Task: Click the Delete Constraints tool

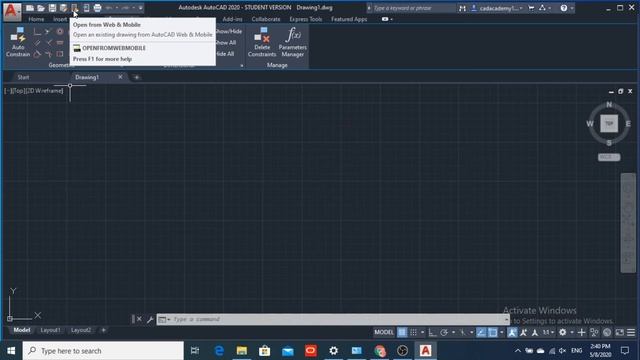Action: tap(262, 42)
